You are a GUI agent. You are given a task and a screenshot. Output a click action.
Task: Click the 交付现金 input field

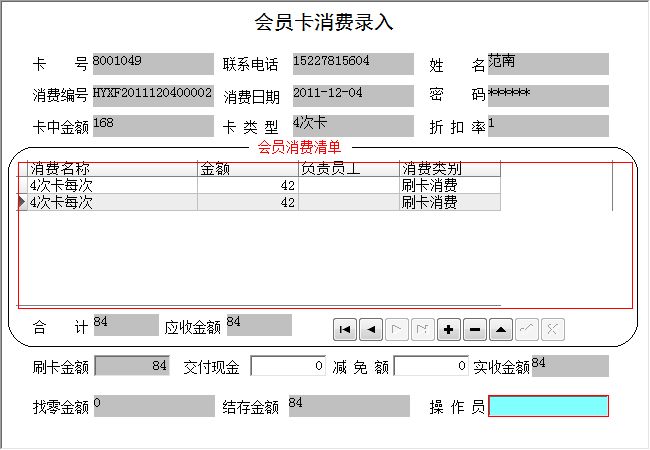(x=288, y=367)
